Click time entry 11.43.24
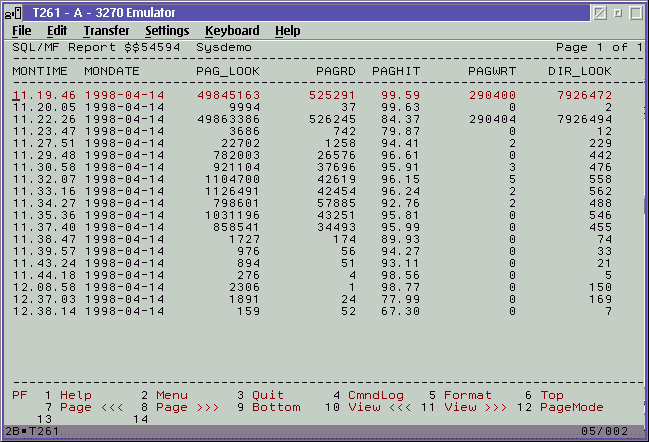Image resolution: width=649 pixels, height=442 pixels. (x=44, y=263)
